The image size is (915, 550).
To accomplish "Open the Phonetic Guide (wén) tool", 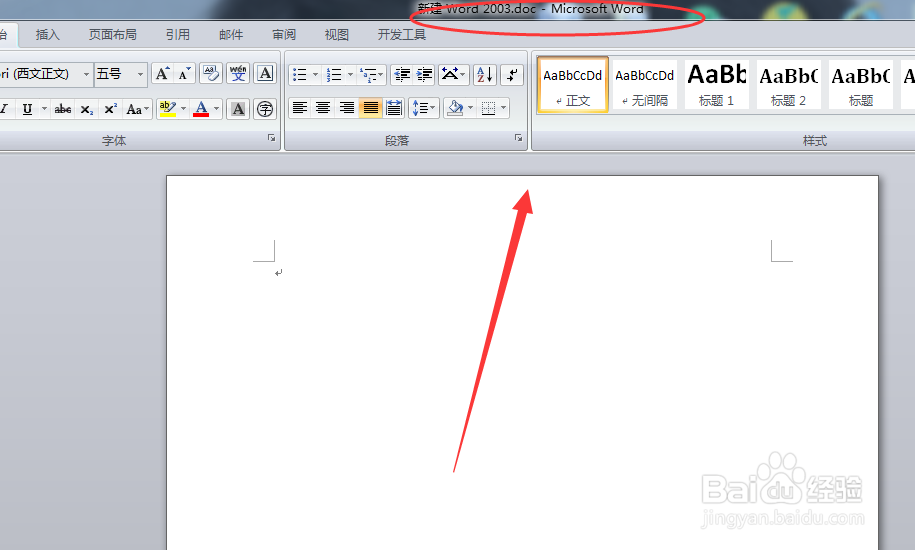I will click(238, 74).
